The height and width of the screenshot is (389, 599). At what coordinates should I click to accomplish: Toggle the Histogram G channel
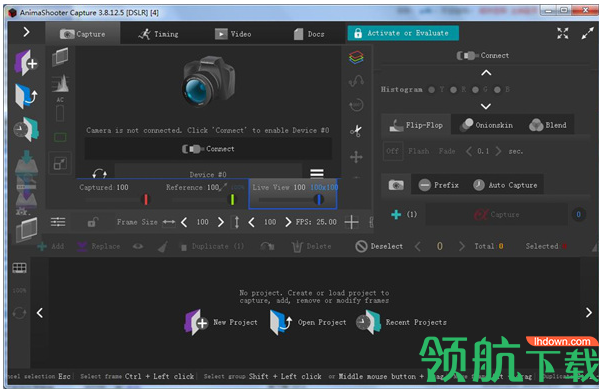tap(475, 89)
